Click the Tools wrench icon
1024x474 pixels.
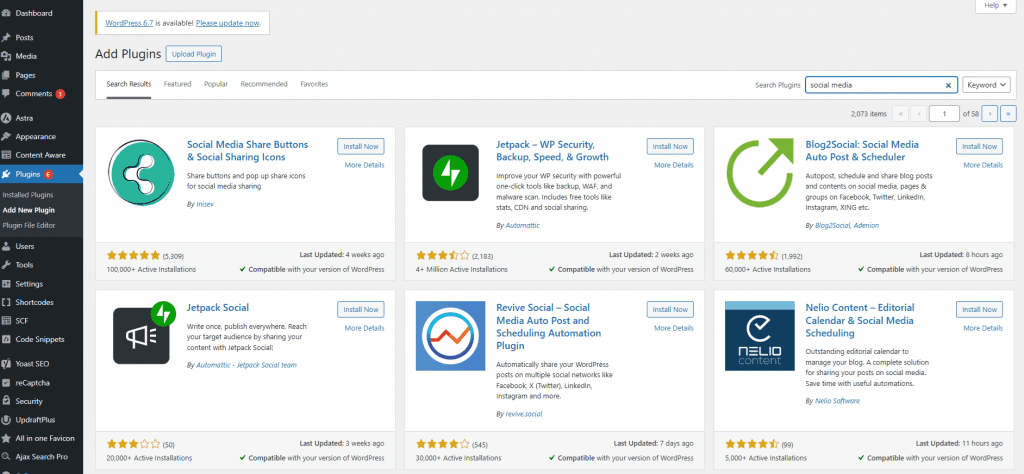tap(6, 265)
